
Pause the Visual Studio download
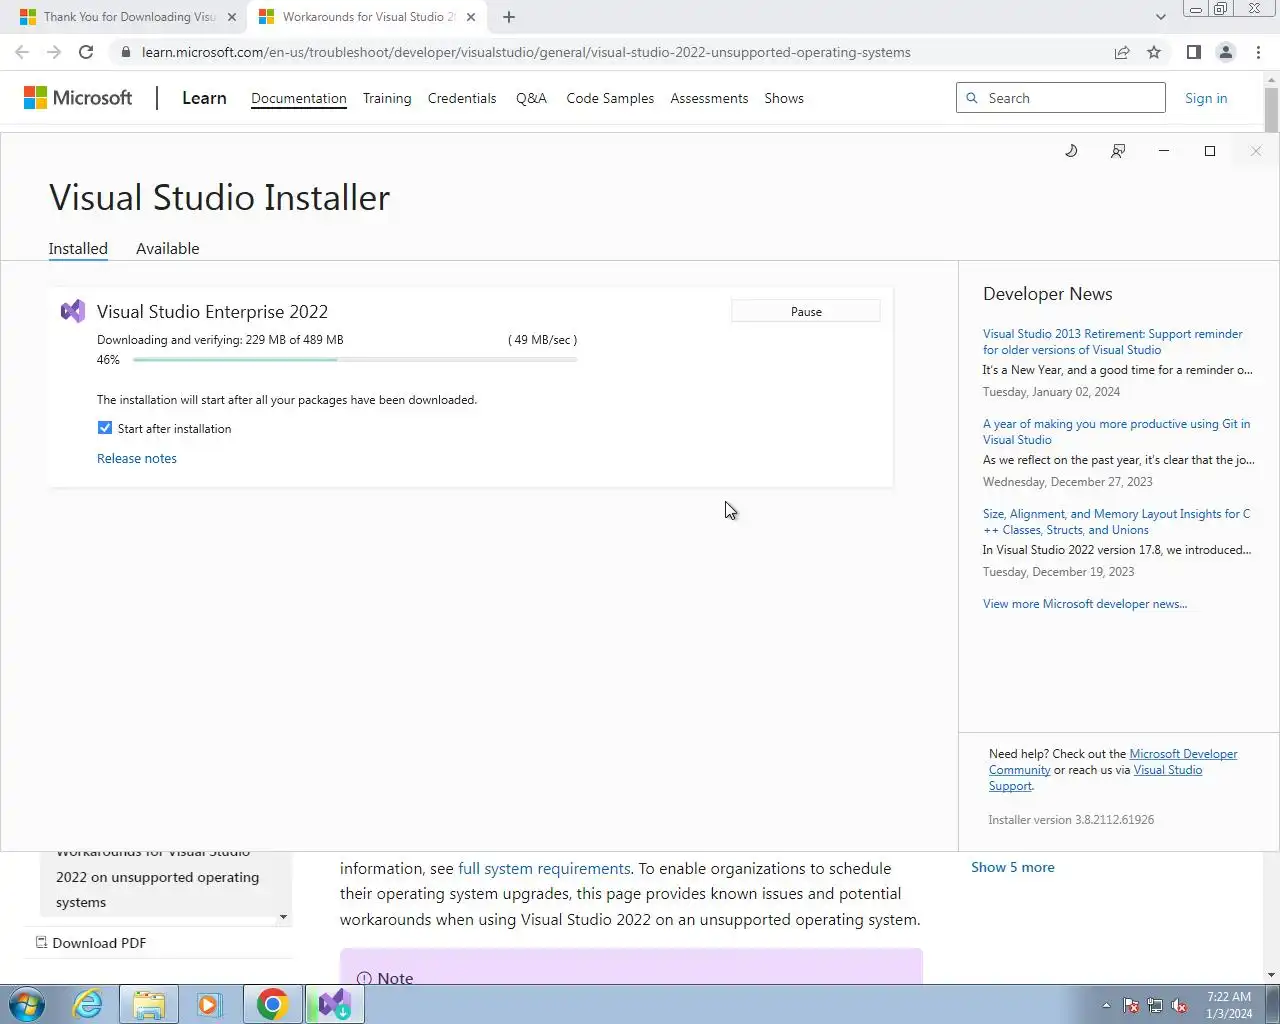point(806,311)
